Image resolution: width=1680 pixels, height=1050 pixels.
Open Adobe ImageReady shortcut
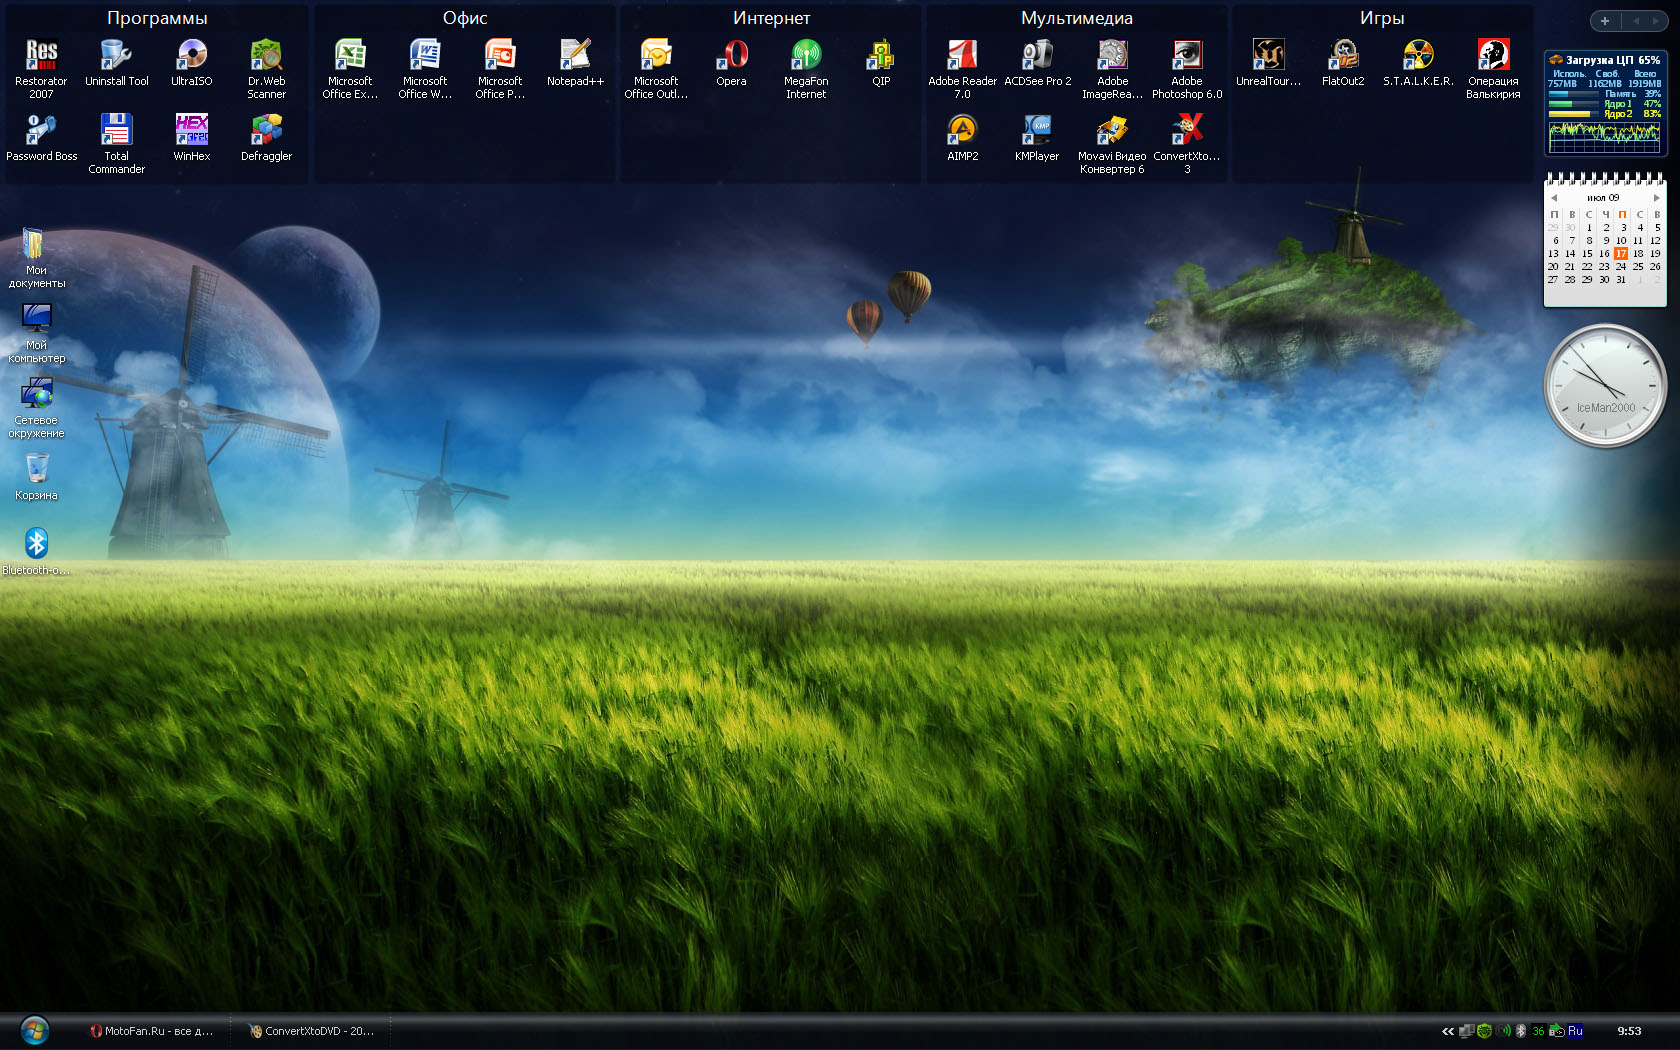click(1112, 68)
